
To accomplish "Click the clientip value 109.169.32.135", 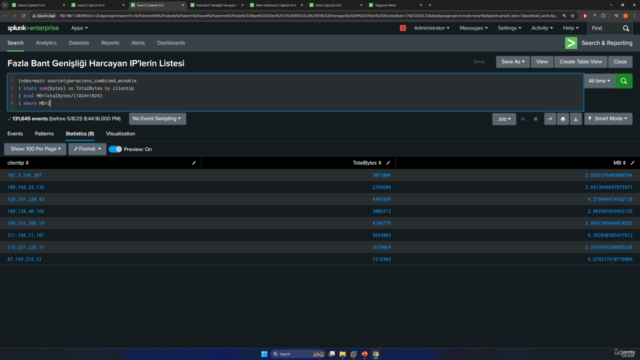I will coord(26,187).
